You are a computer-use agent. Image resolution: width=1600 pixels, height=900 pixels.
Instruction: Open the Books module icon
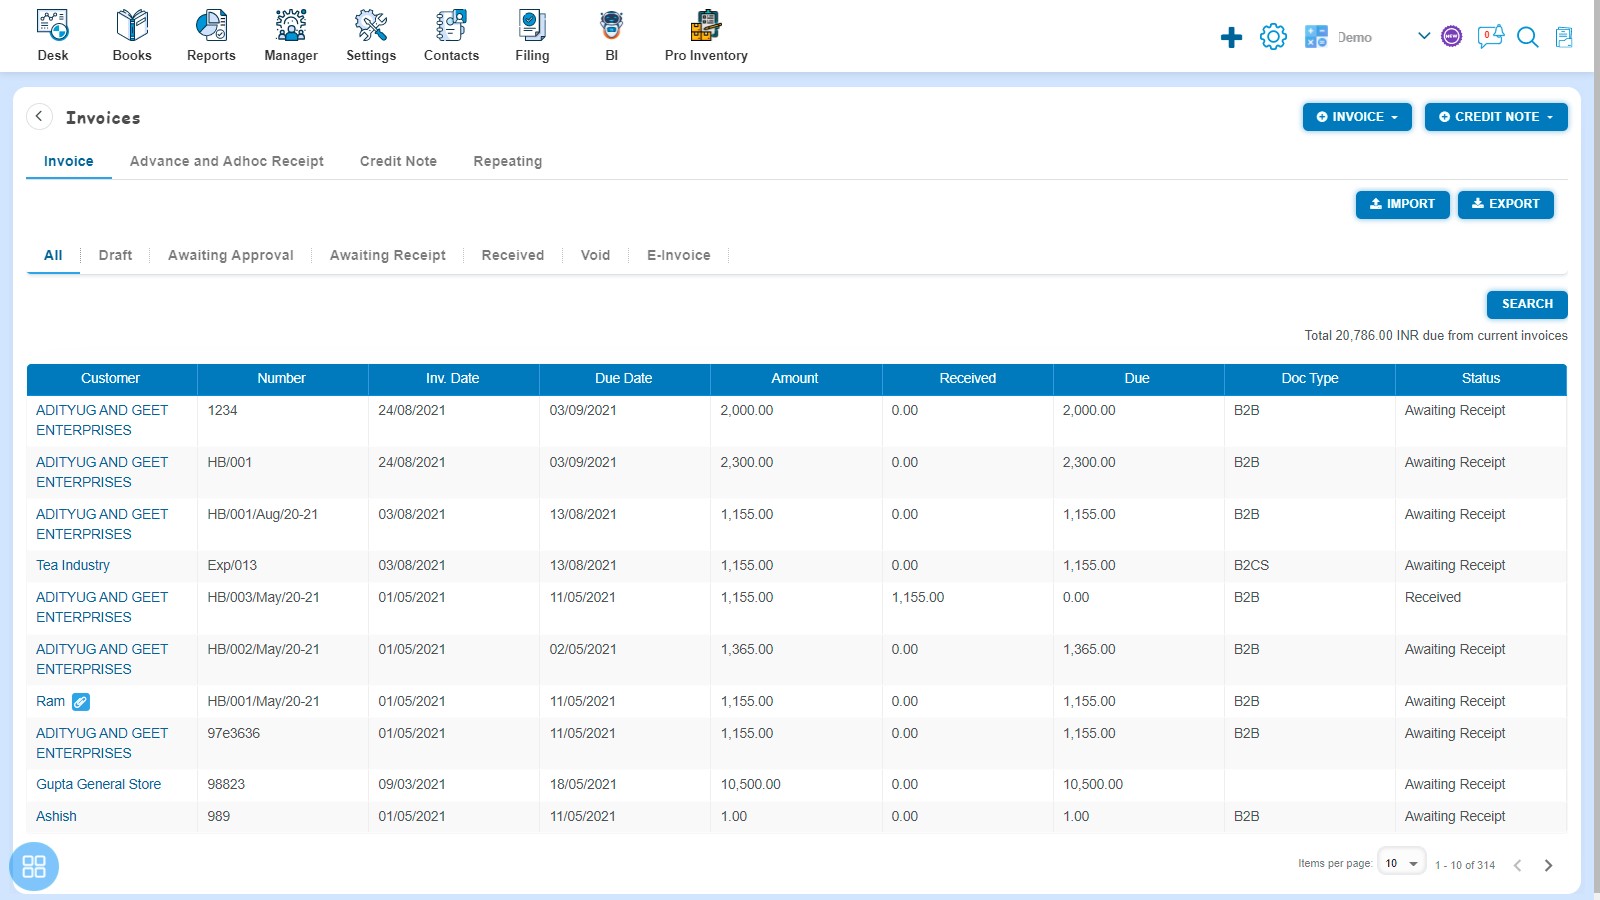pyautogui.click(x=132, y=25)
